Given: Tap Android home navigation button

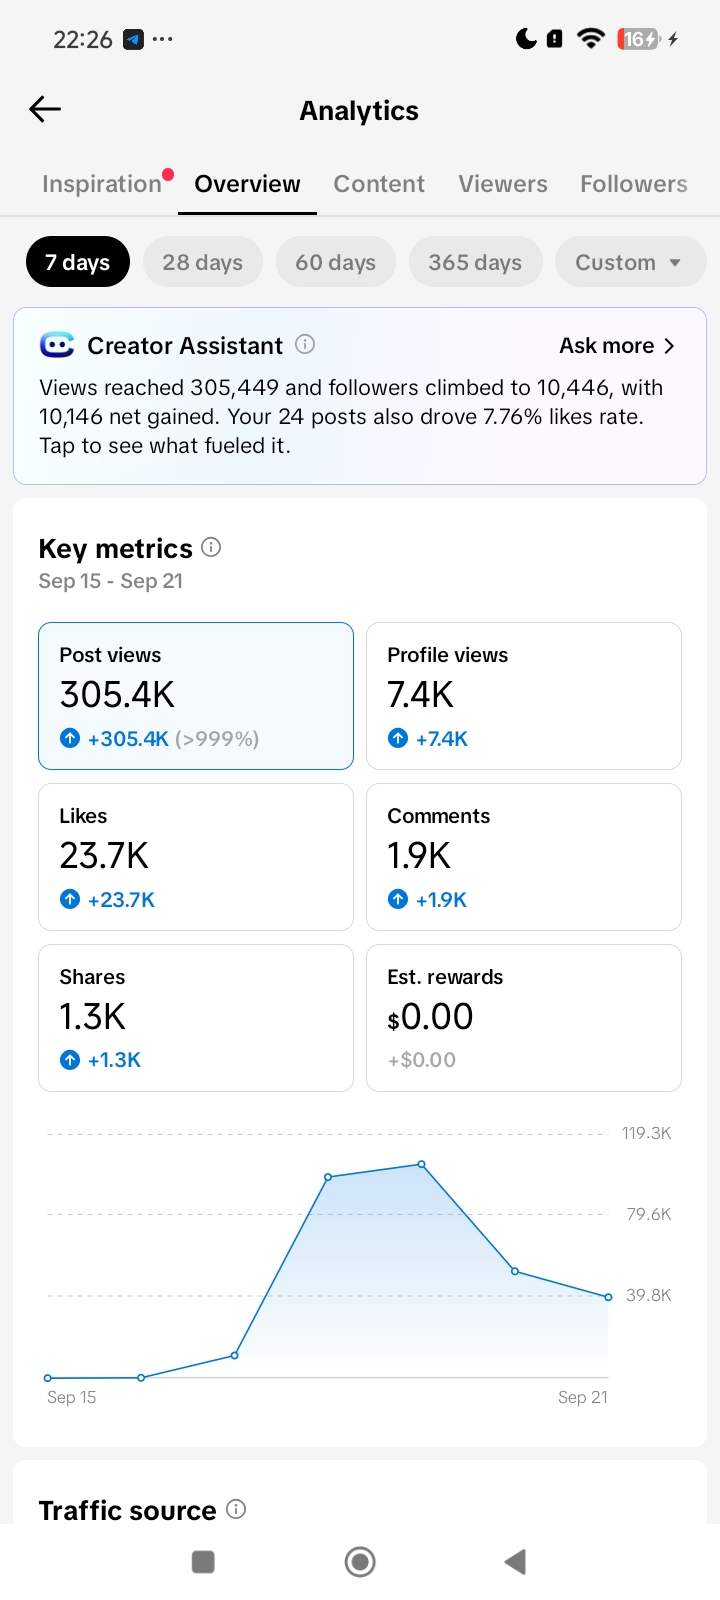Looking at the screenshot, I should click(360, 1562).
